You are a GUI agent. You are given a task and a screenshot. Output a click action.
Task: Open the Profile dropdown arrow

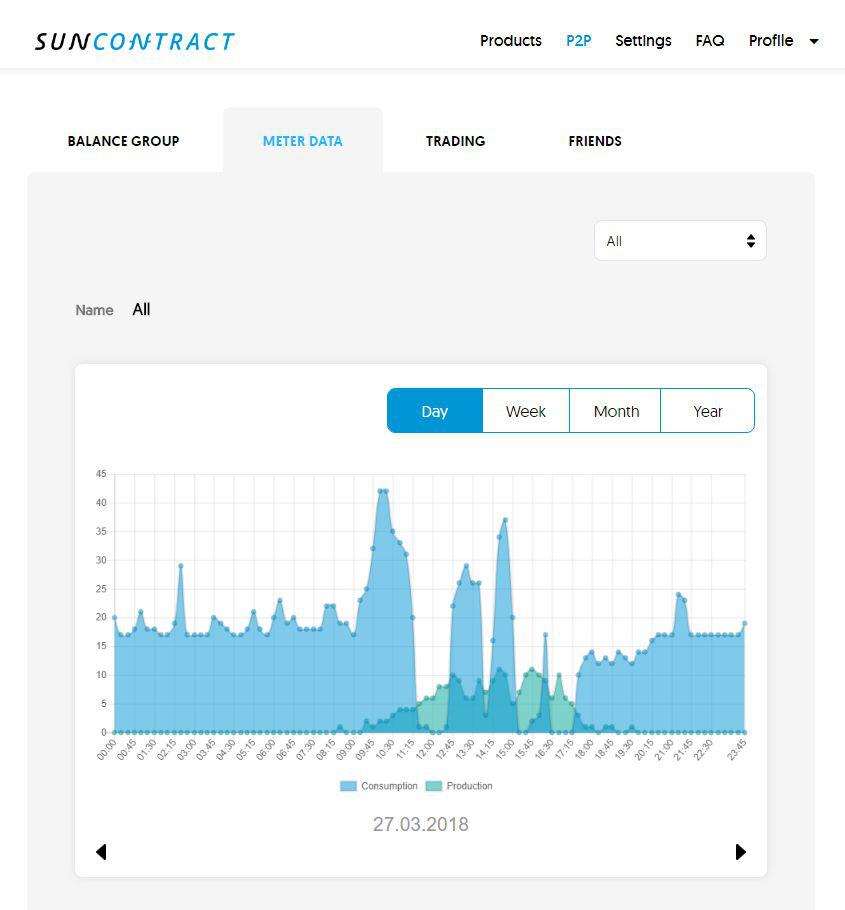pos(814,41)
